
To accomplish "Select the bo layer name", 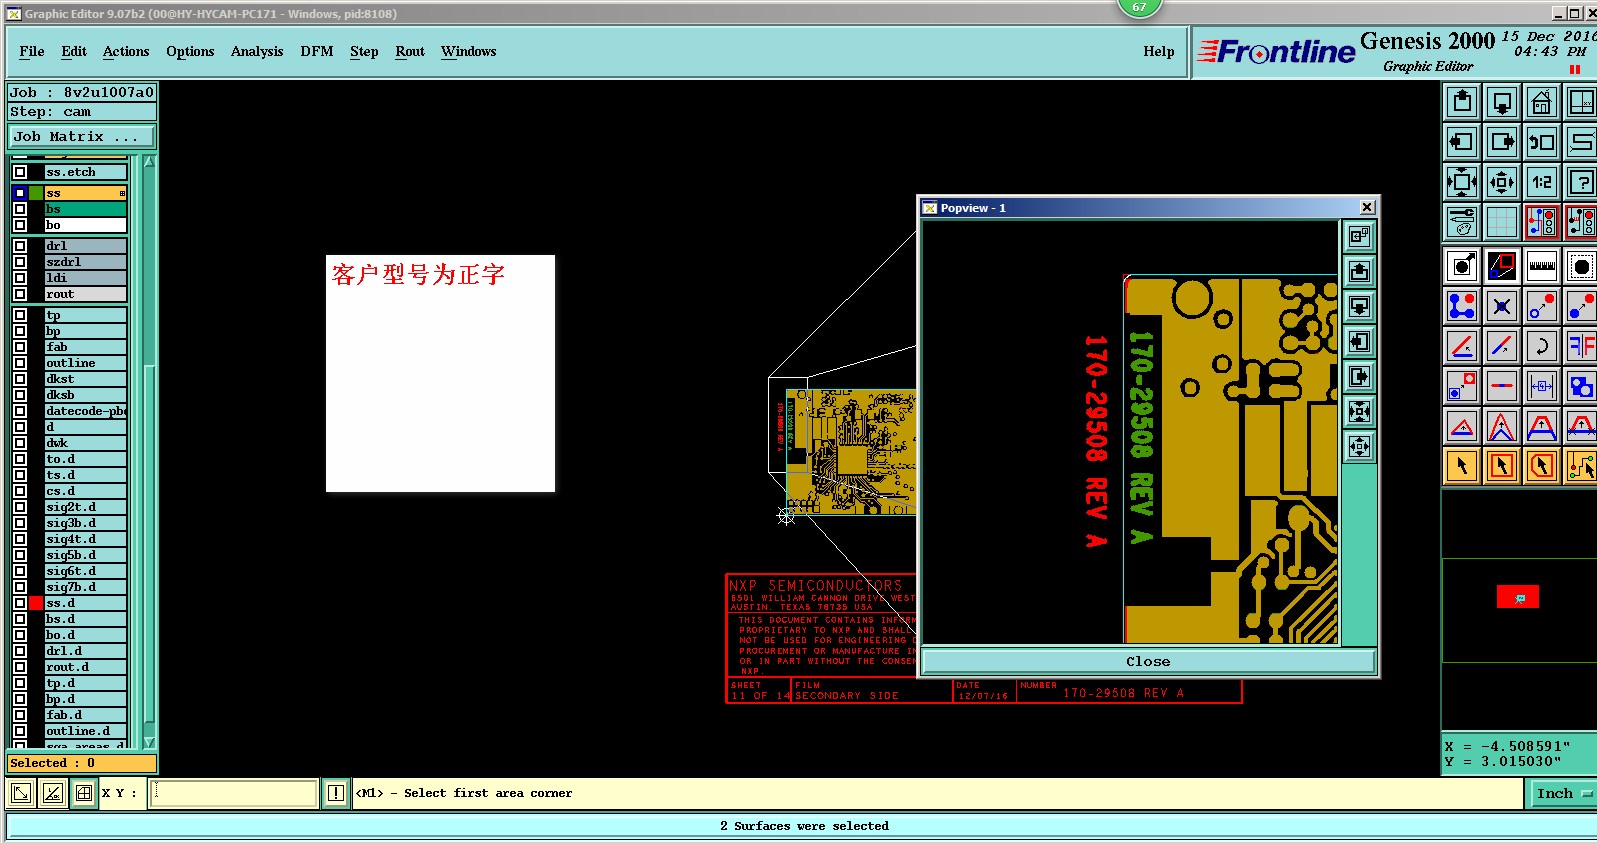I will coord(85,225).
